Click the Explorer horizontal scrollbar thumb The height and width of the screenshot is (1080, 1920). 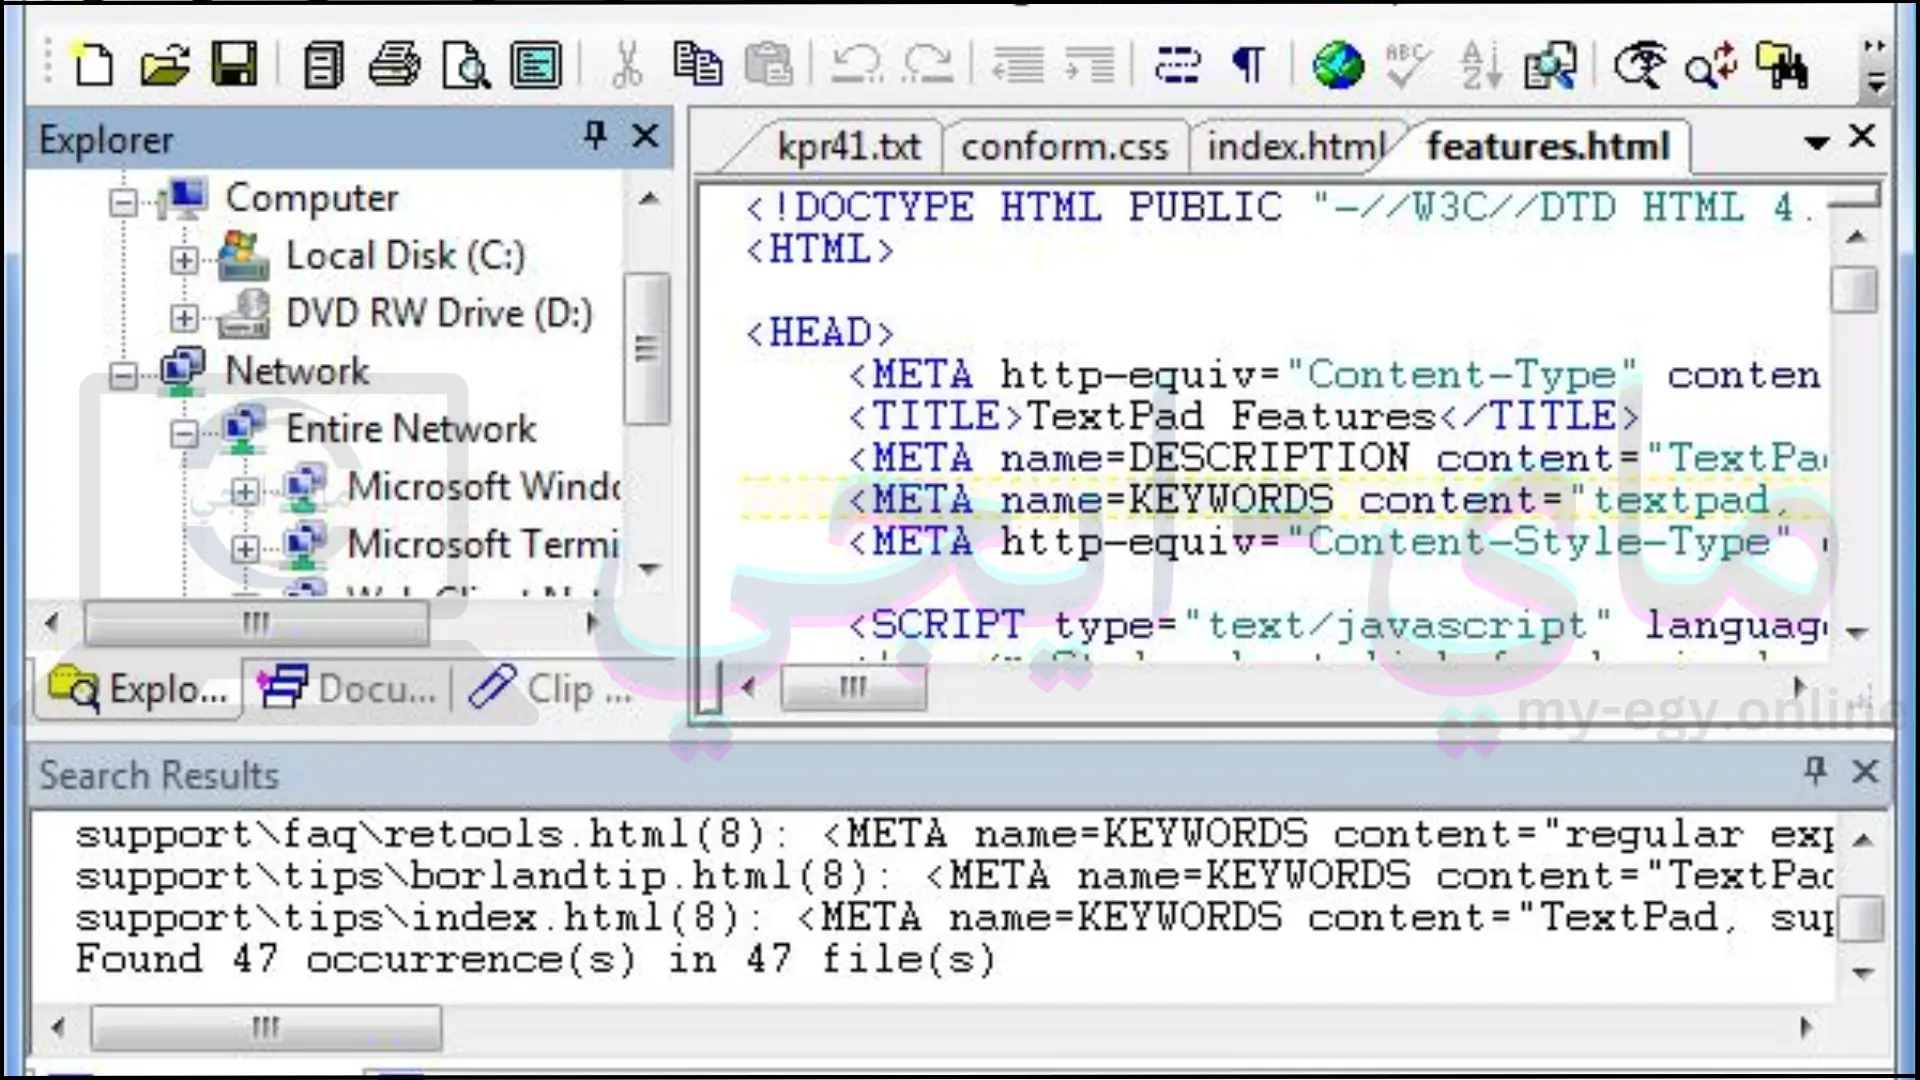(x=257, y=624)
